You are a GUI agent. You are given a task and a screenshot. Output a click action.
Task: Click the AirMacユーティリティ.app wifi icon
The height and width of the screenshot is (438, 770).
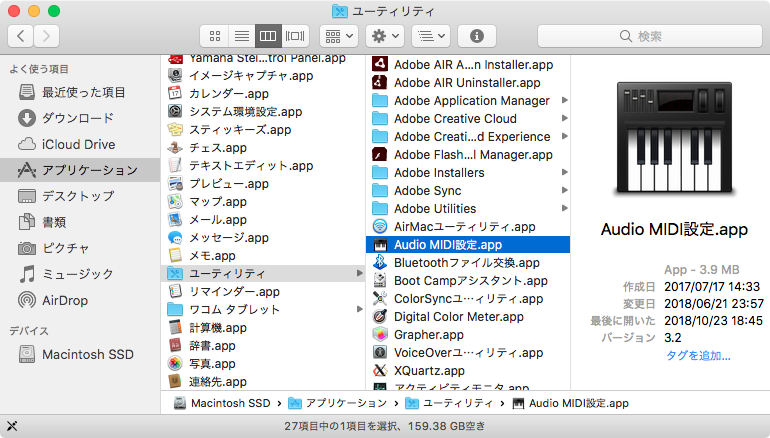tap(380, 226)
